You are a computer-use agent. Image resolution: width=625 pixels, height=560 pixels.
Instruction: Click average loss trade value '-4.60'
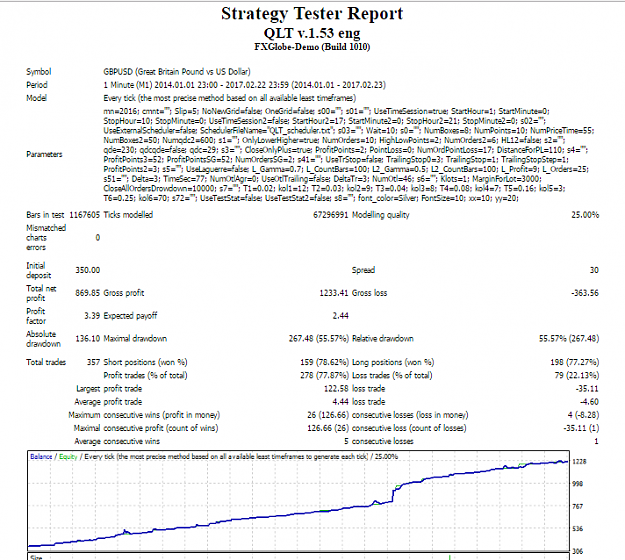[x=589, y=402]
